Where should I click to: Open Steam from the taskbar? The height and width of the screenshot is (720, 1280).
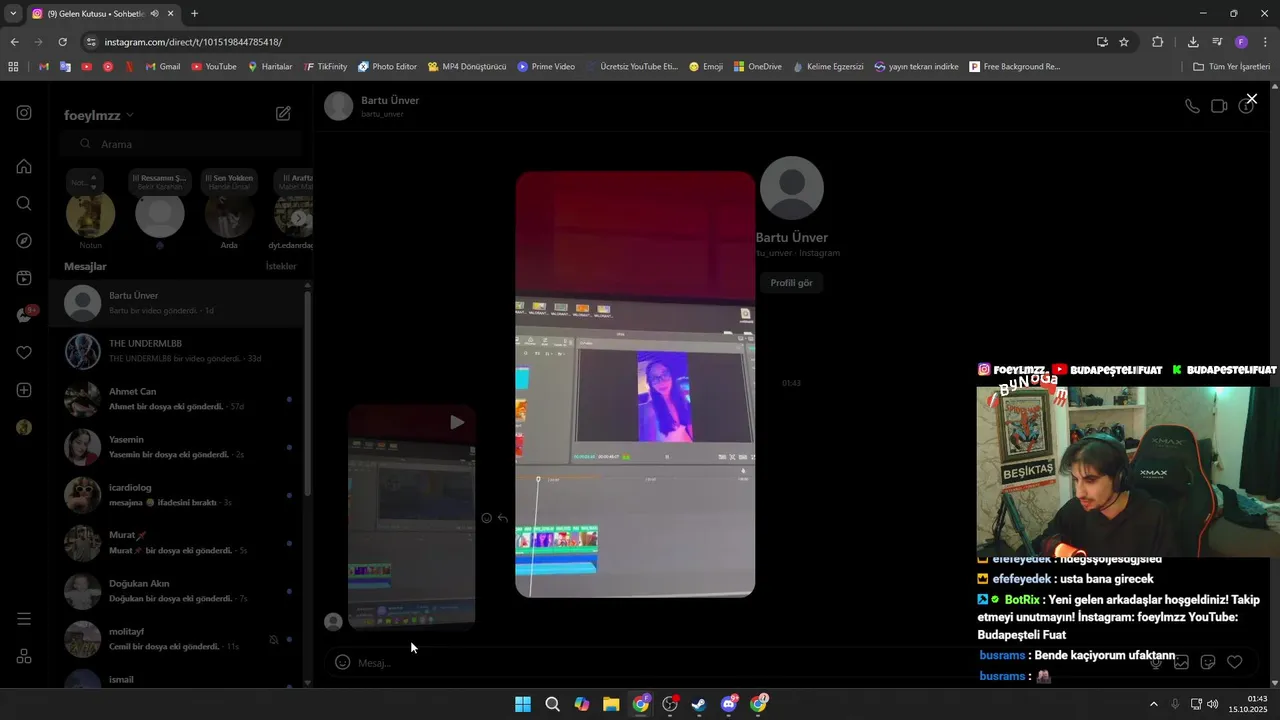coord(699,704)
